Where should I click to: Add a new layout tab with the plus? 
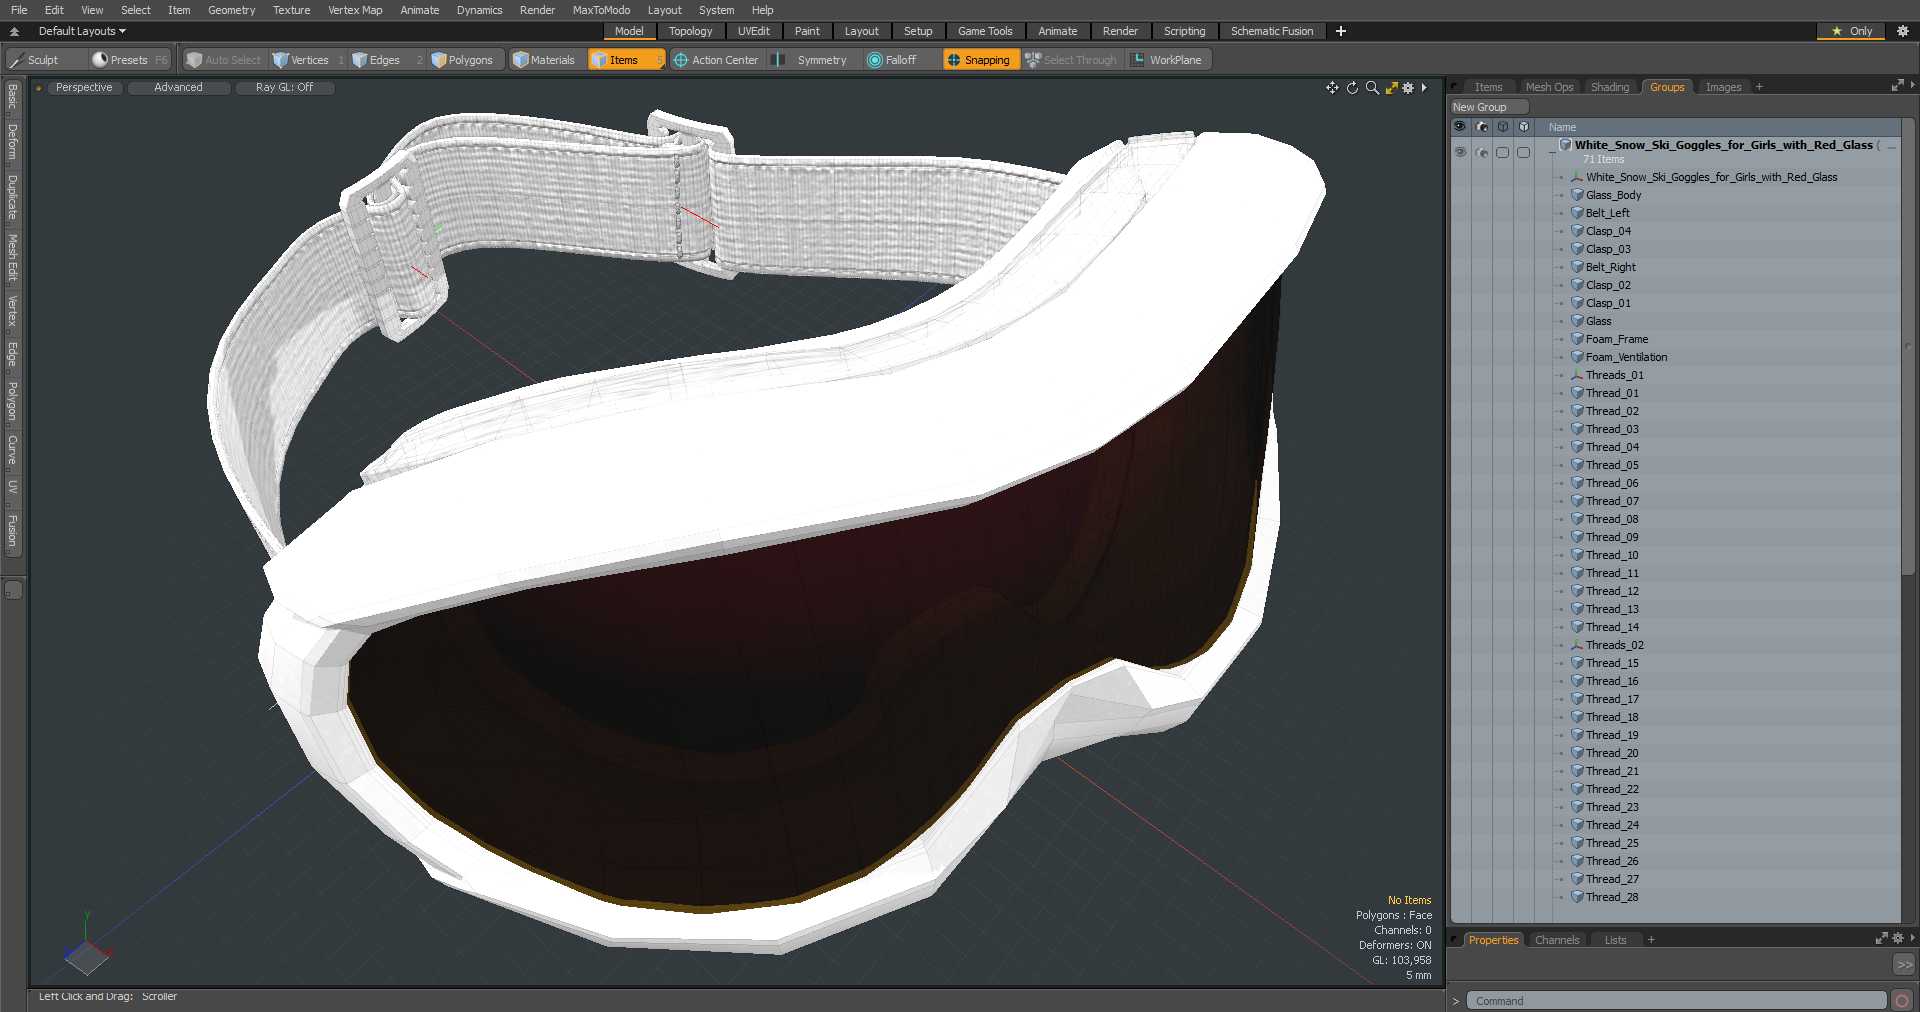tap(1341, 31)
